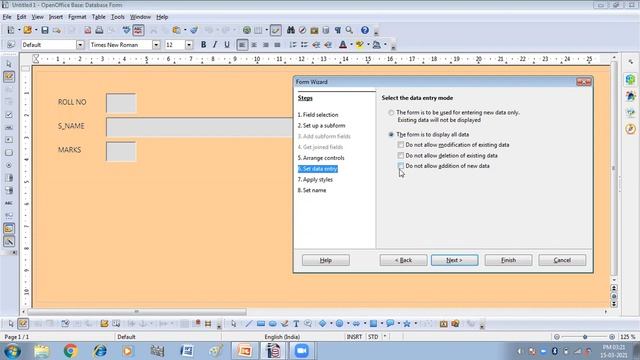Expand the Open document dropdown arrow
The image size is (640, 360).
pos(36,30)
